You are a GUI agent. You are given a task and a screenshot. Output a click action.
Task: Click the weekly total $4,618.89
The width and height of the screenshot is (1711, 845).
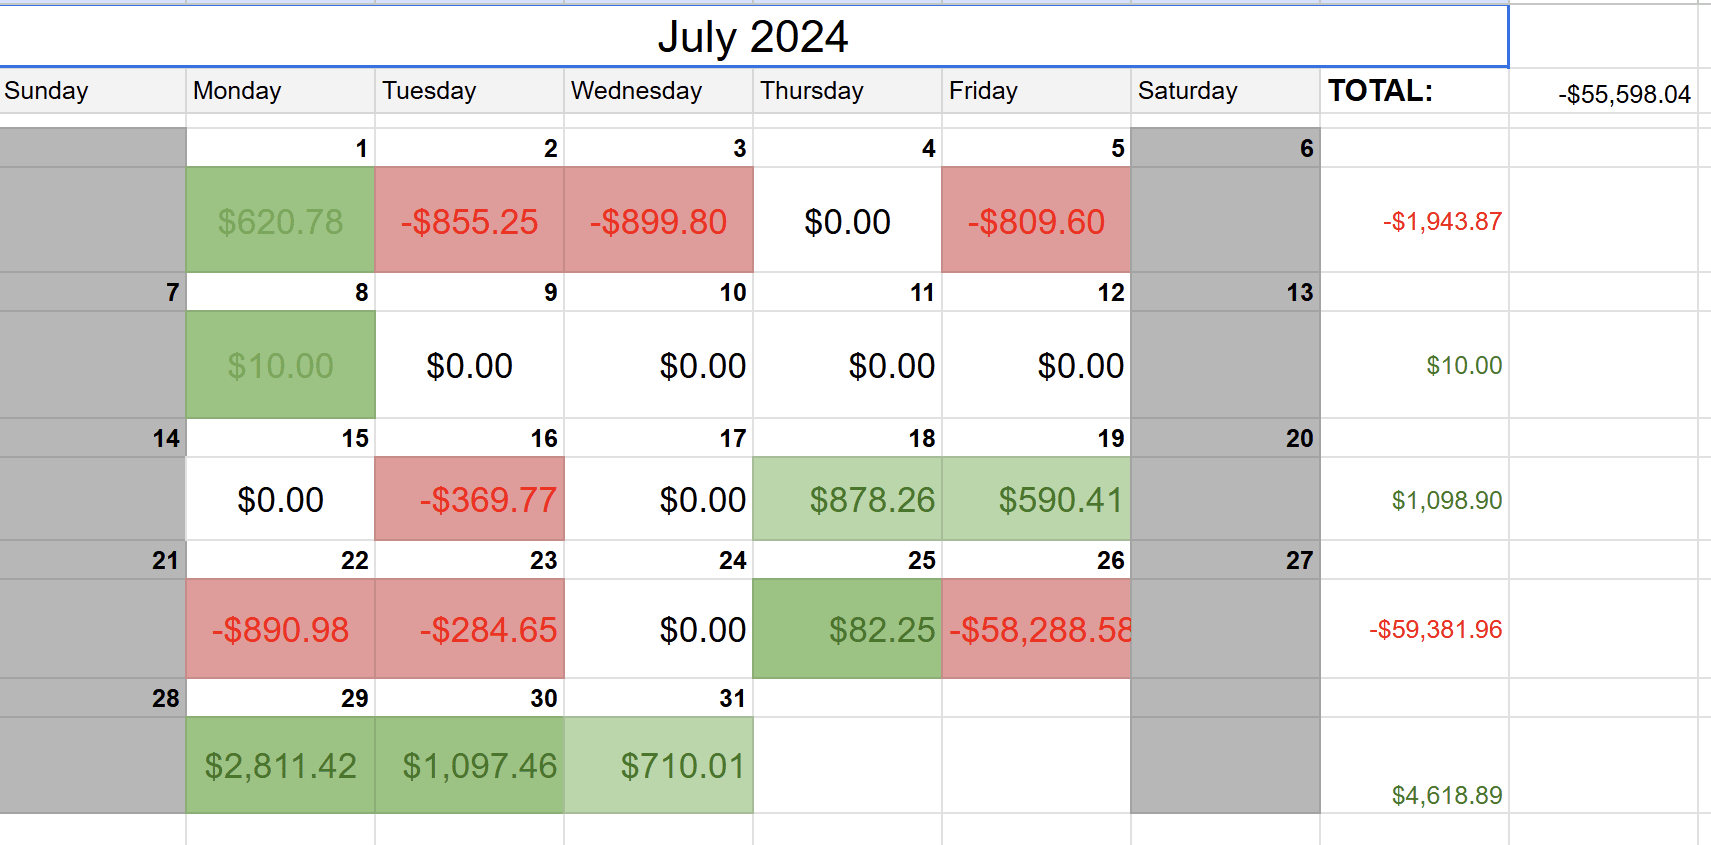point(1446,795)
